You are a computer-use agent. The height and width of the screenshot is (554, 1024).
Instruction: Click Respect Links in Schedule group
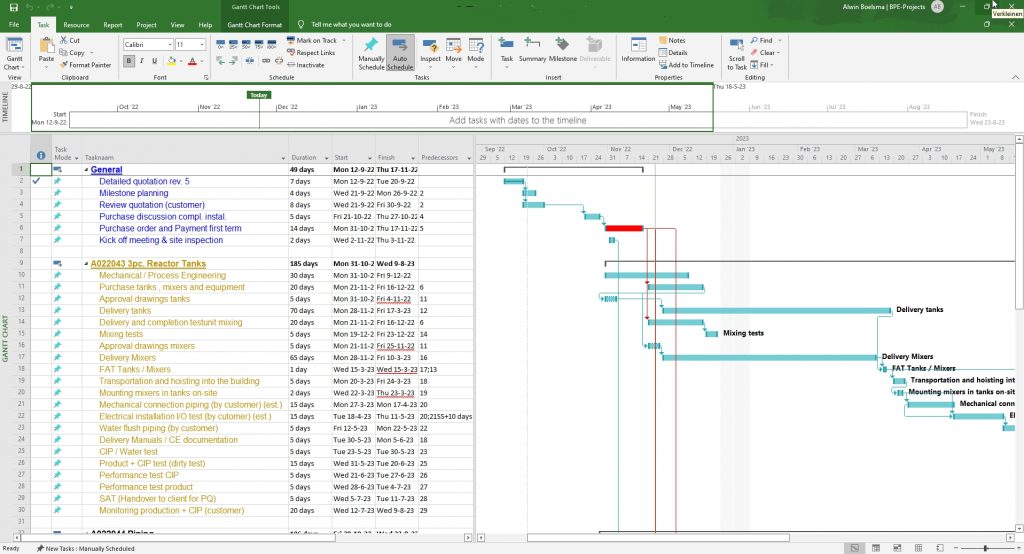pos(311,53)
